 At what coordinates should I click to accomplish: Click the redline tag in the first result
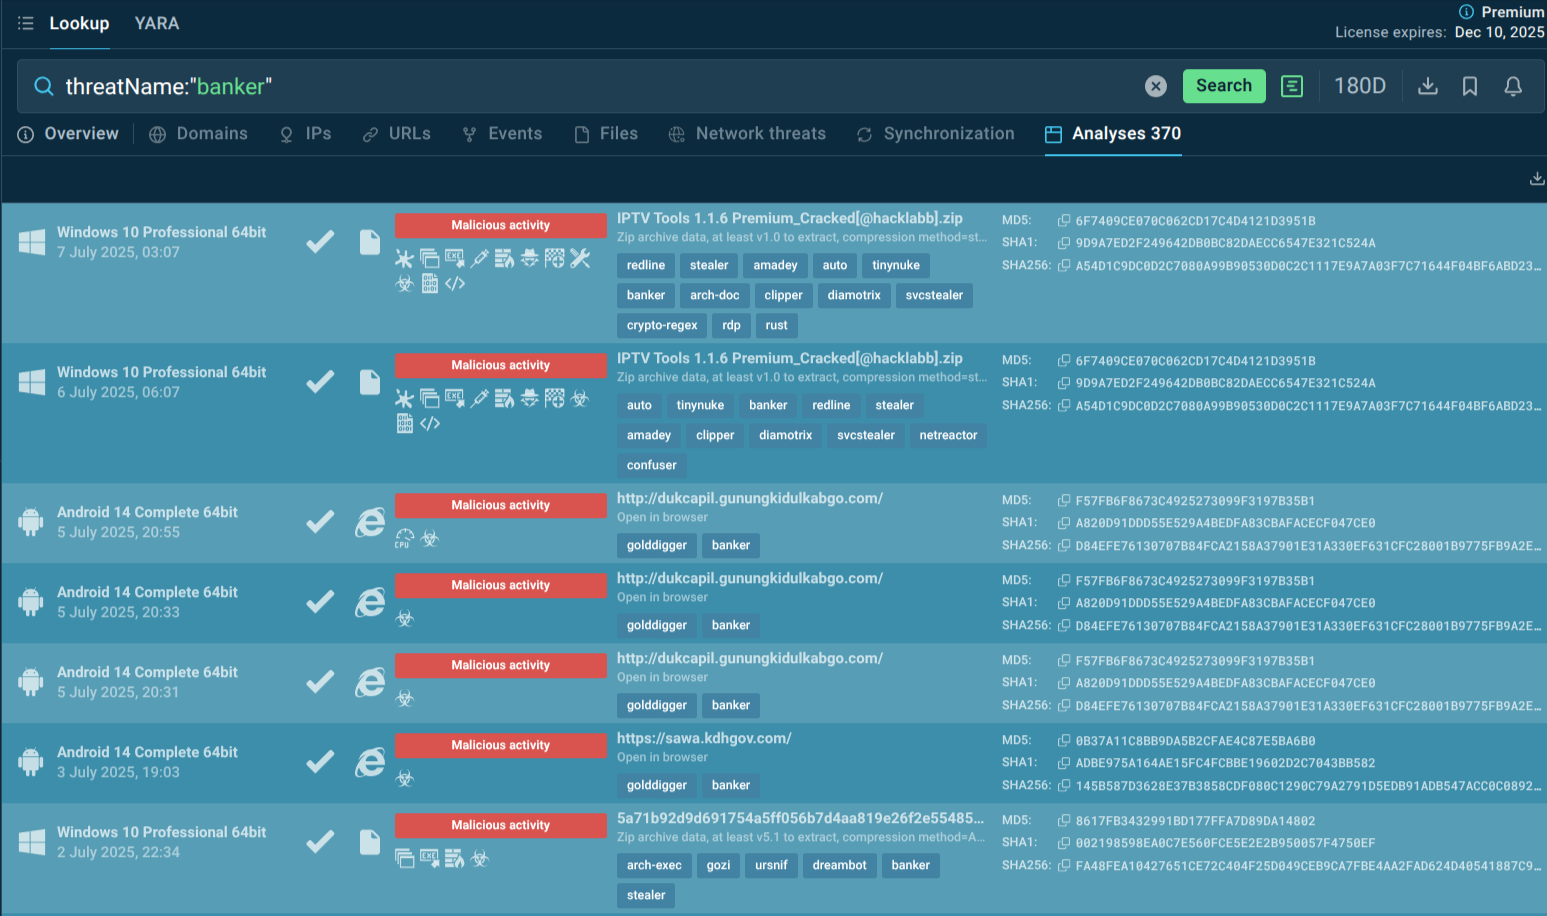tap(645, 265)
